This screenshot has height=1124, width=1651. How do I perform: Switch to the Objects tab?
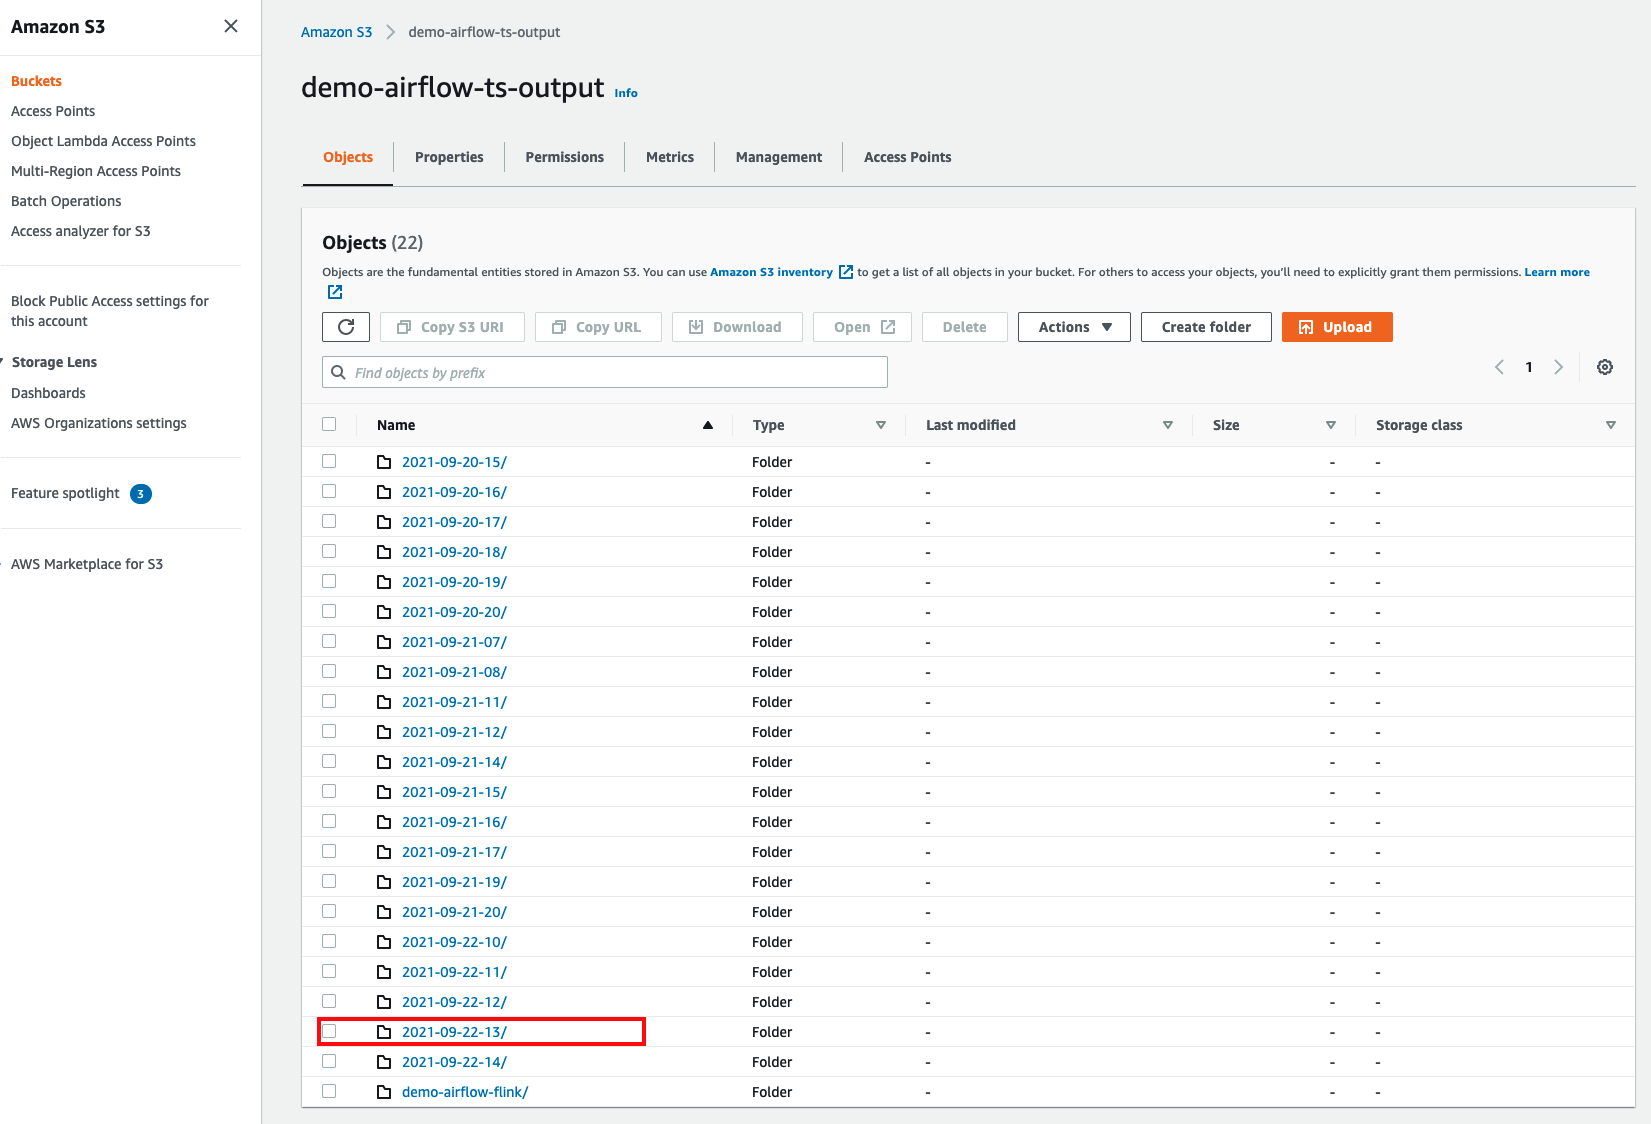click(x=348, y=157)
